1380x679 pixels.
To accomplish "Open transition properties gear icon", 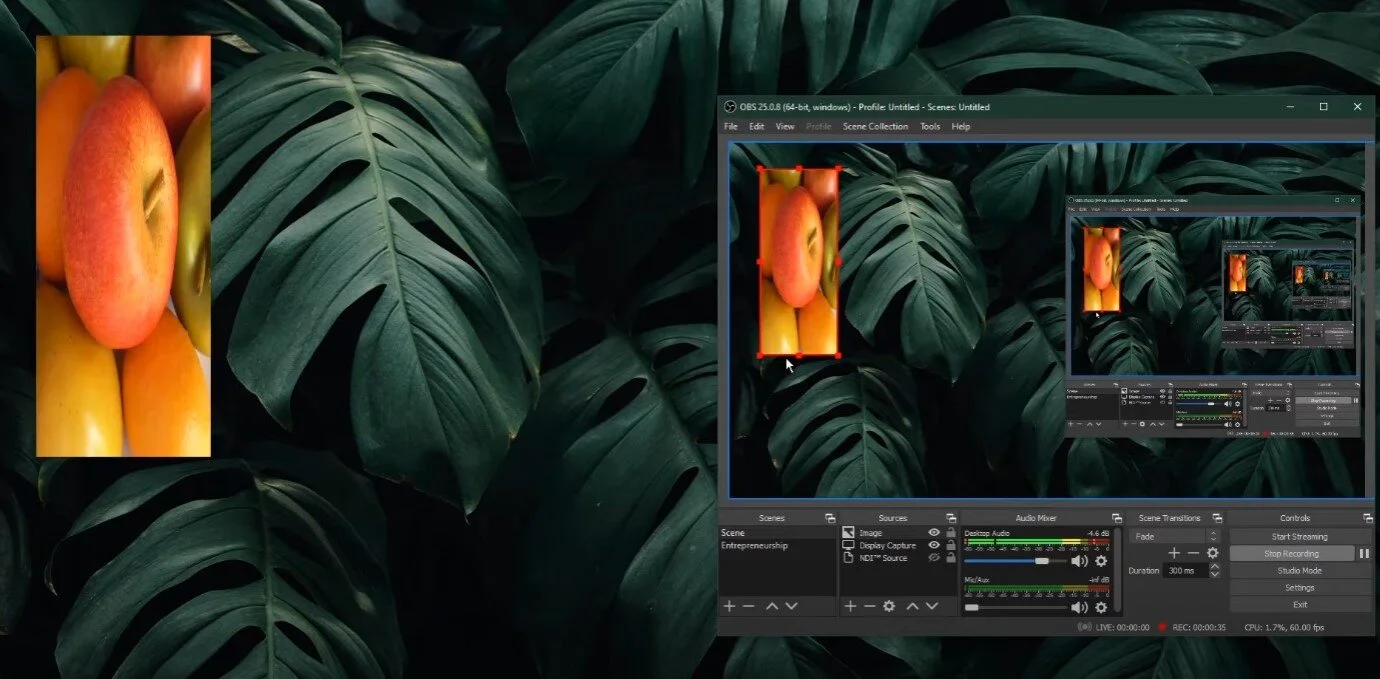I will (1213, 553).
